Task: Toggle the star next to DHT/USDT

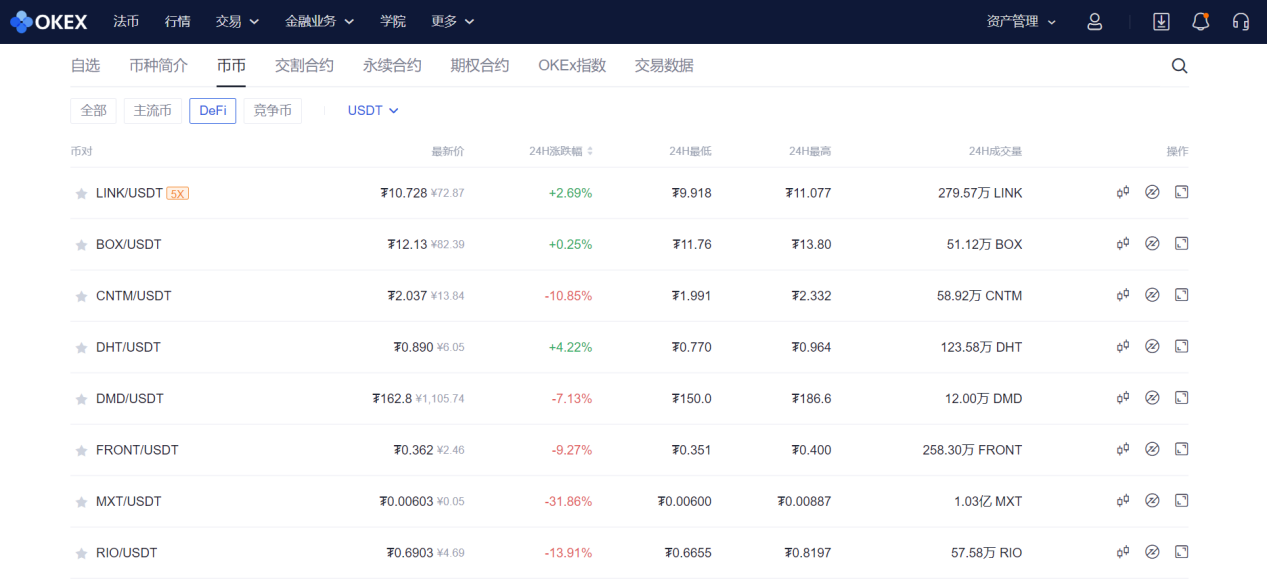Action: coord(81,348)
